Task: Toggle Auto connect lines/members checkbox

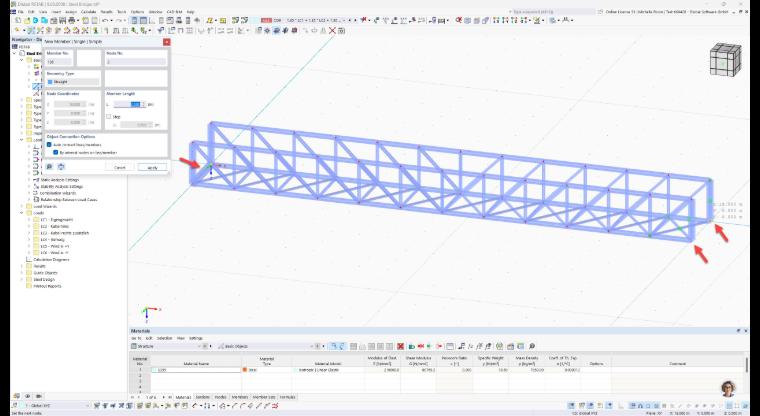Action: tap(49, 144)
